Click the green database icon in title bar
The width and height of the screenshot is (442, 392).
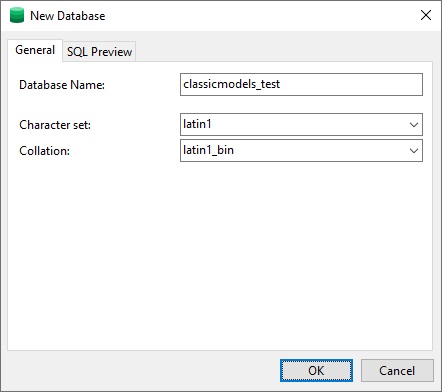tap(17, 15)
